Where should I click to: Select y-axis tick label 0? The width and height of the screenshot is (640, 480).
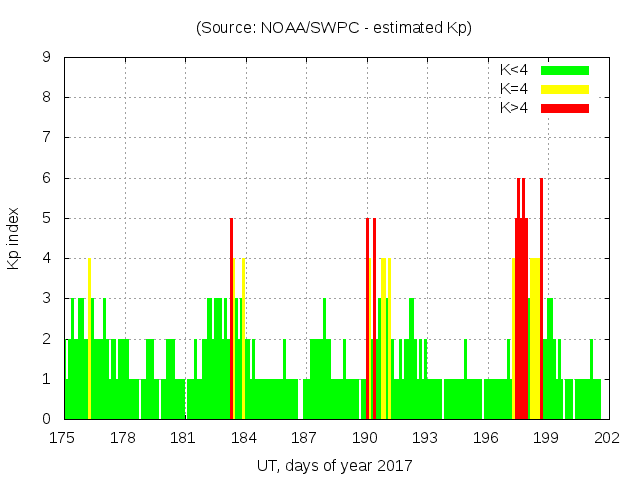47,419
